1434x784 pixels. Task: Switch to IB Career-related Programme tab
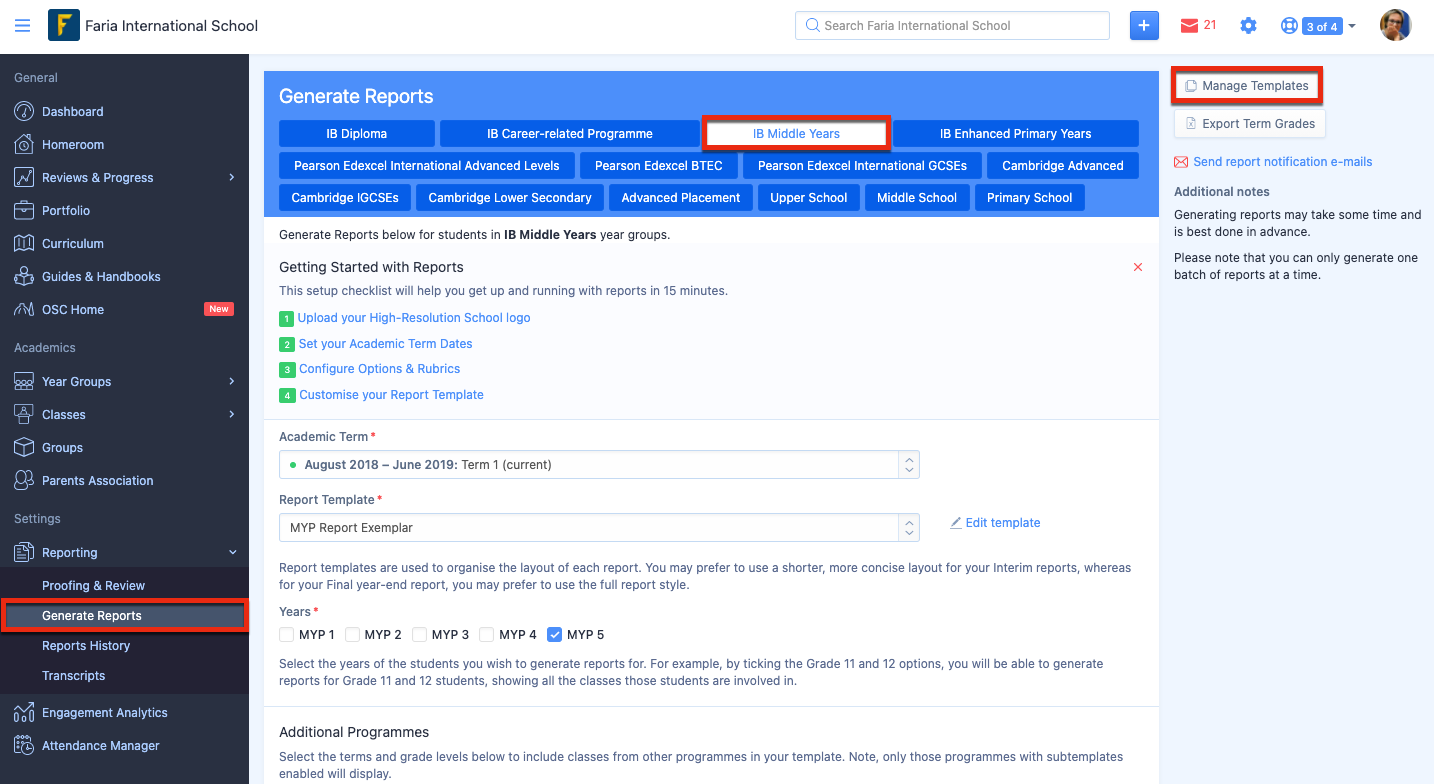click(x=570, y=133)
